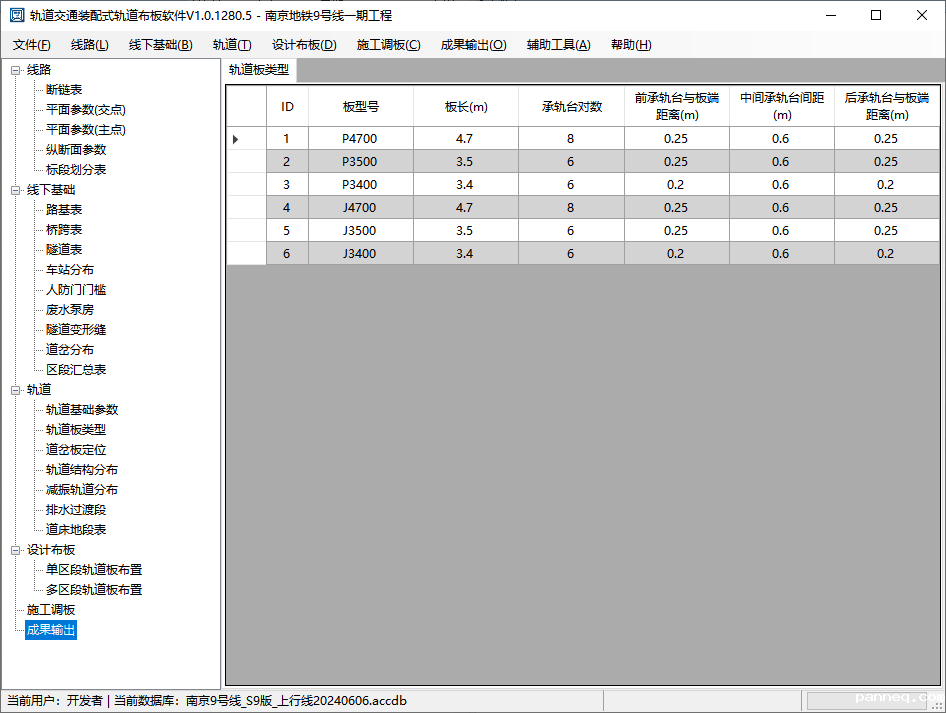Click the 施工调板 tree node
The height and width of the screenshot is (713, 946).
(51, 610)
